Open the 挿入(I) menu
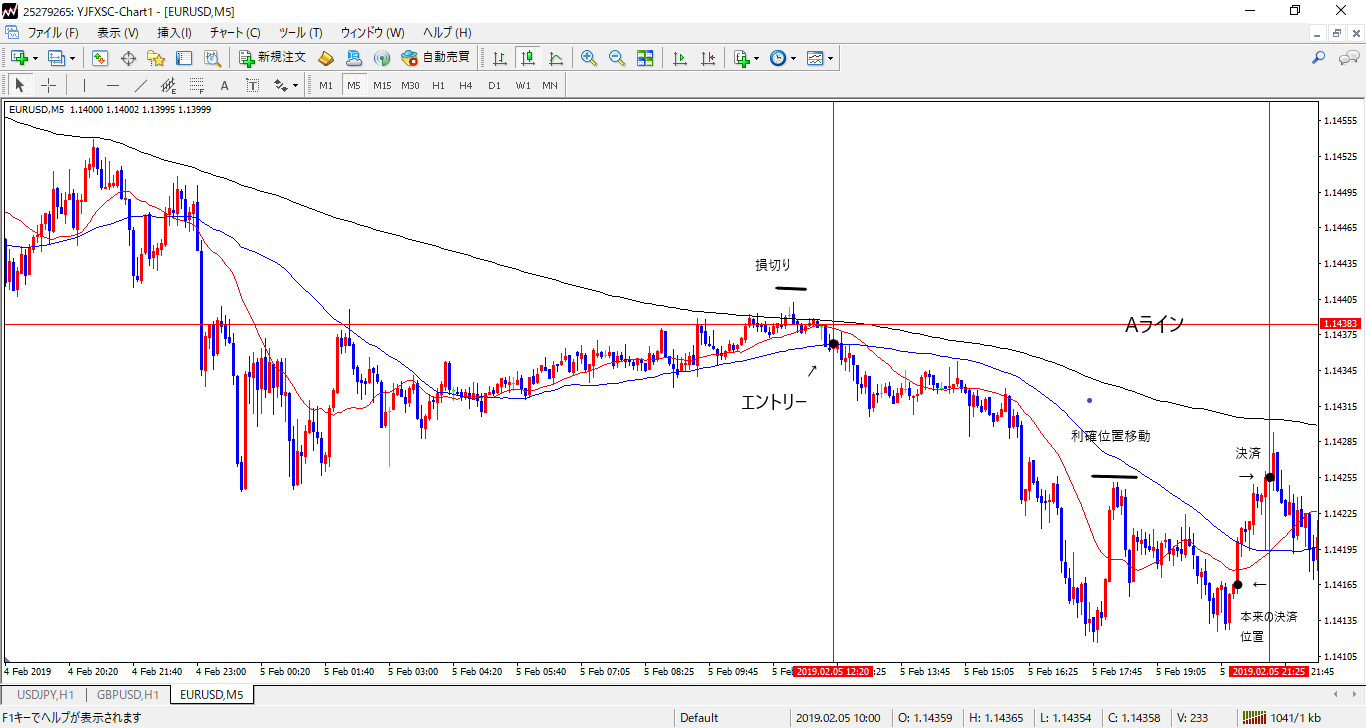The height and width of the screenshot is (728, 1366). point(175,32)
